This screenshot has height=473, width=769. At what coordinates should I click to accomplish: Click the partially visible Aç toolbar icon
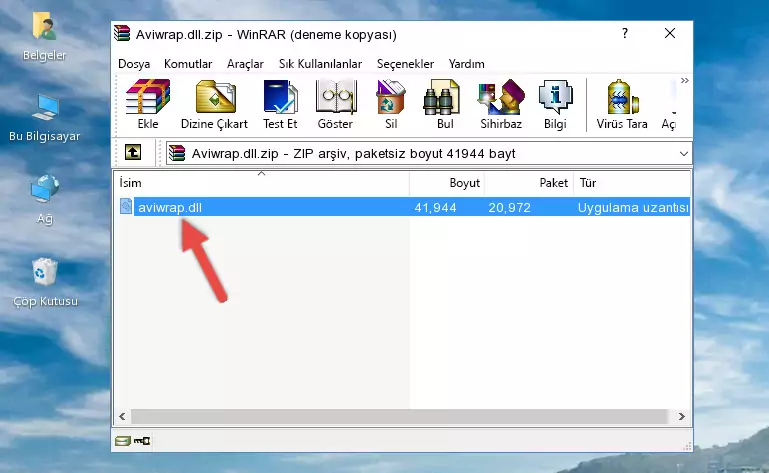click(669, 104)
